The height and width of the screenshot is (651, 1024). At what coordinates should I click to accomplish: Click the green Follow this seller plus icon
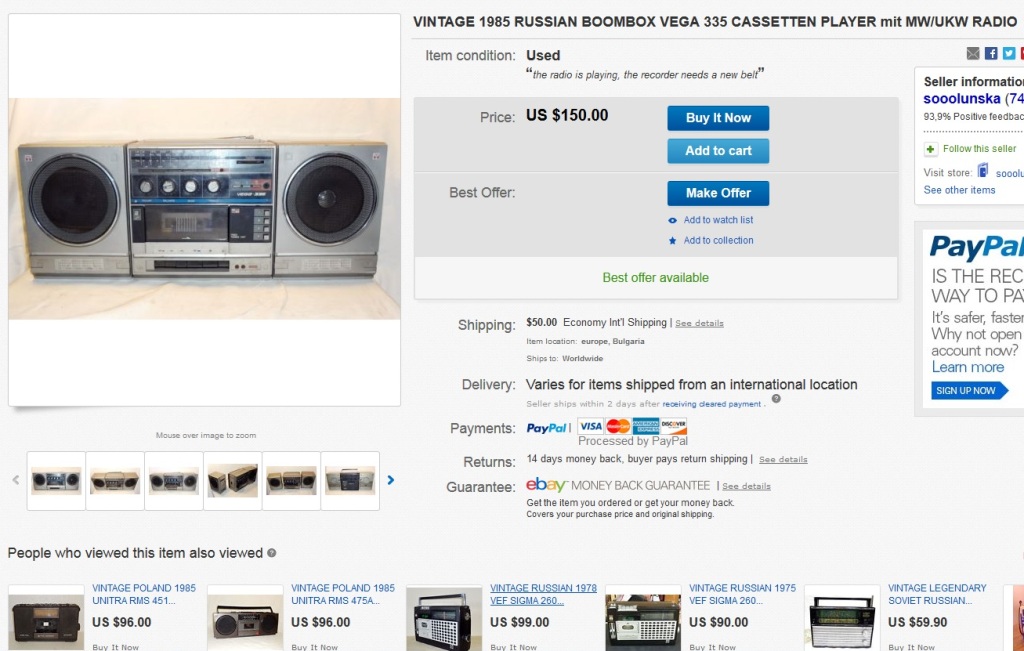(x=931, y=150)
